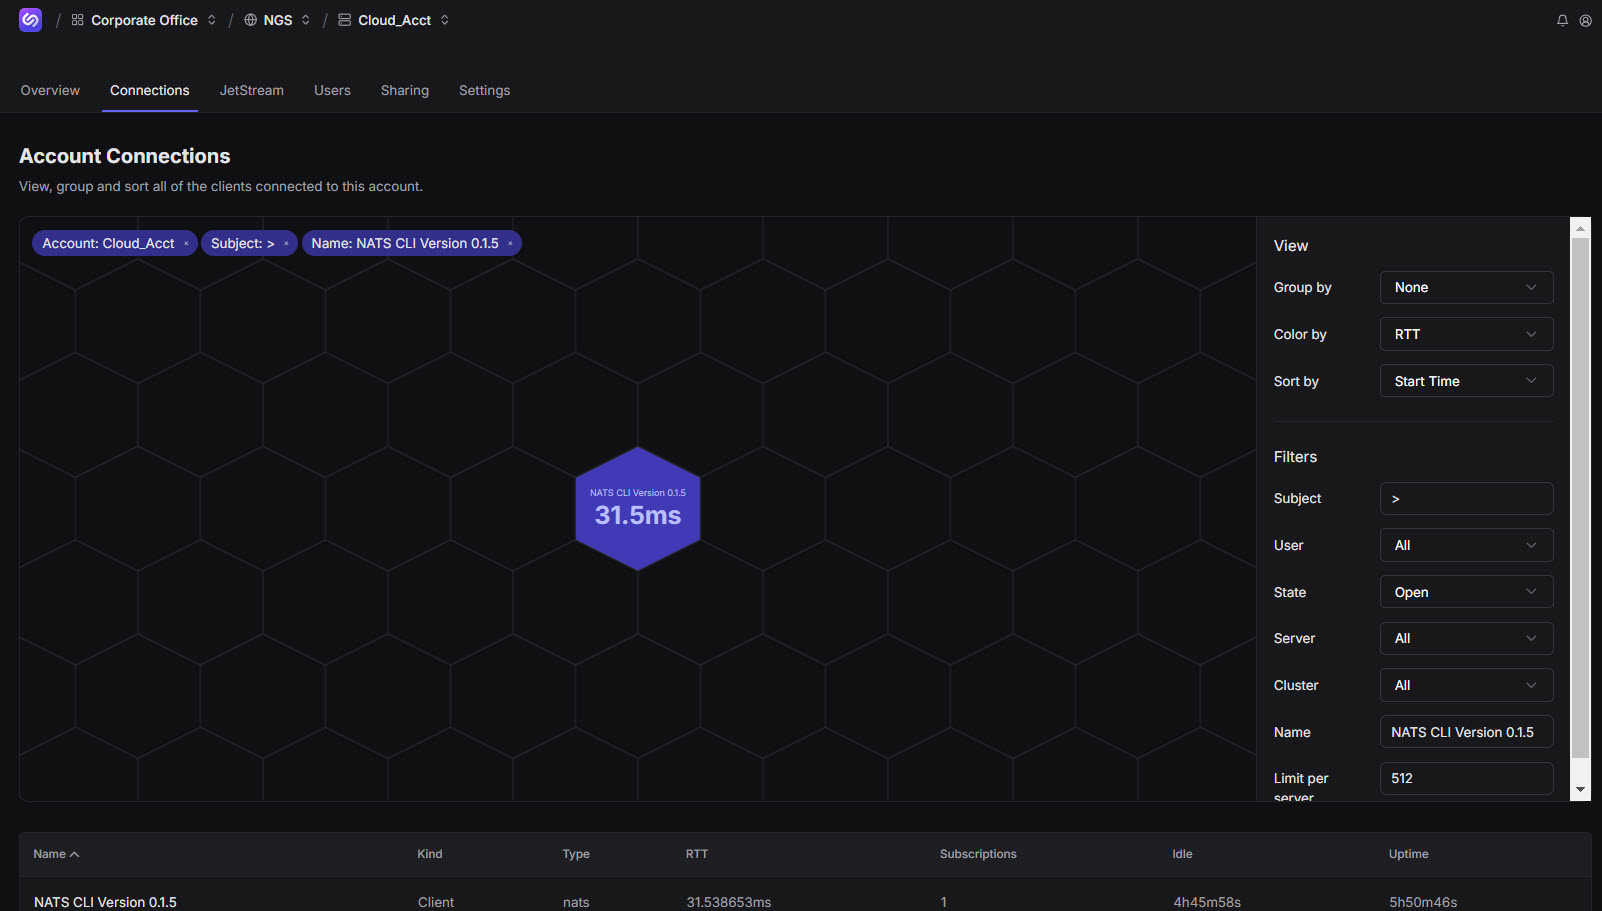The width and height of the screenshot is (1602, 911).
Task: Click the Type column header
Action: [x=576, y=854]
